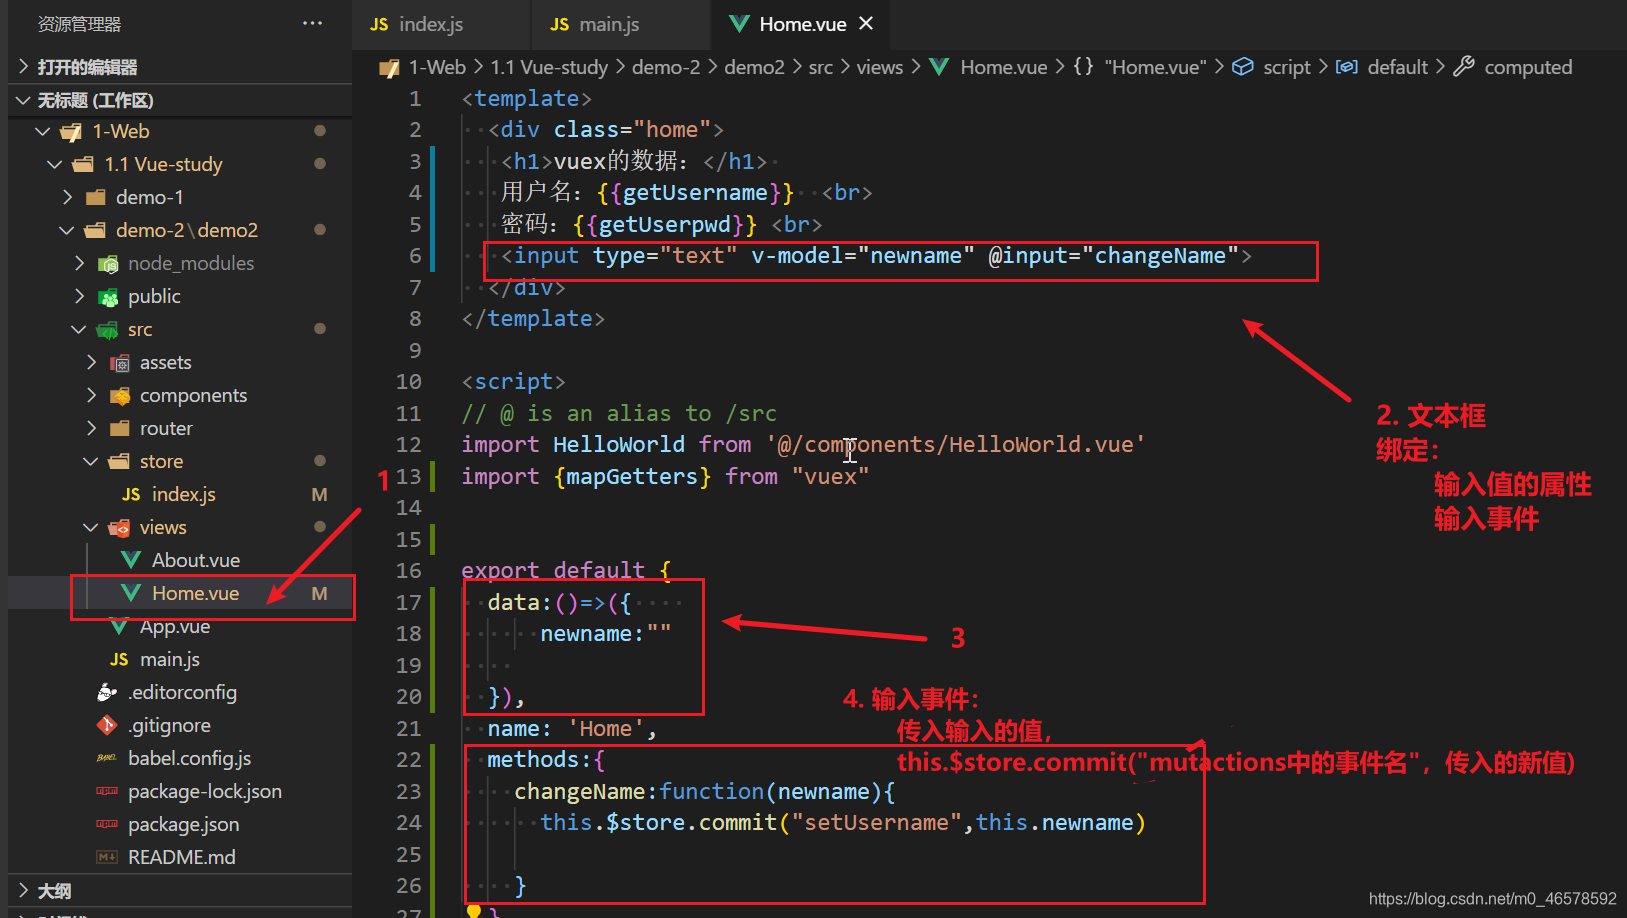Click the README.md markdown icon
The width and height of the screenshot is (1627, 918).
[x=107, y=857]
